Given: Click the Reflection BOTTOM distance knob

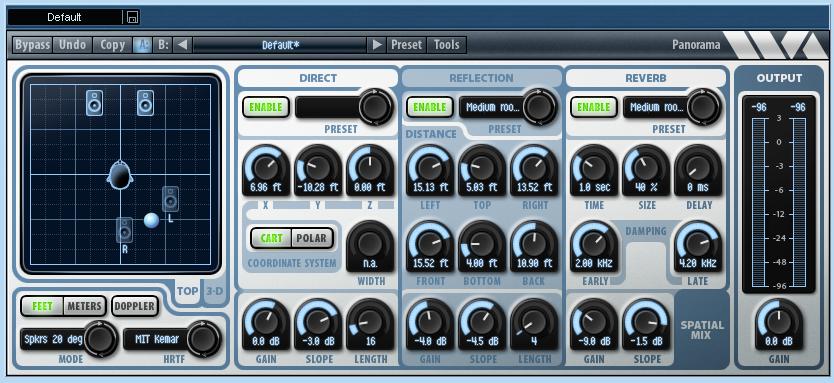Looking at the screenshot, I should click(x=482, y=245).
